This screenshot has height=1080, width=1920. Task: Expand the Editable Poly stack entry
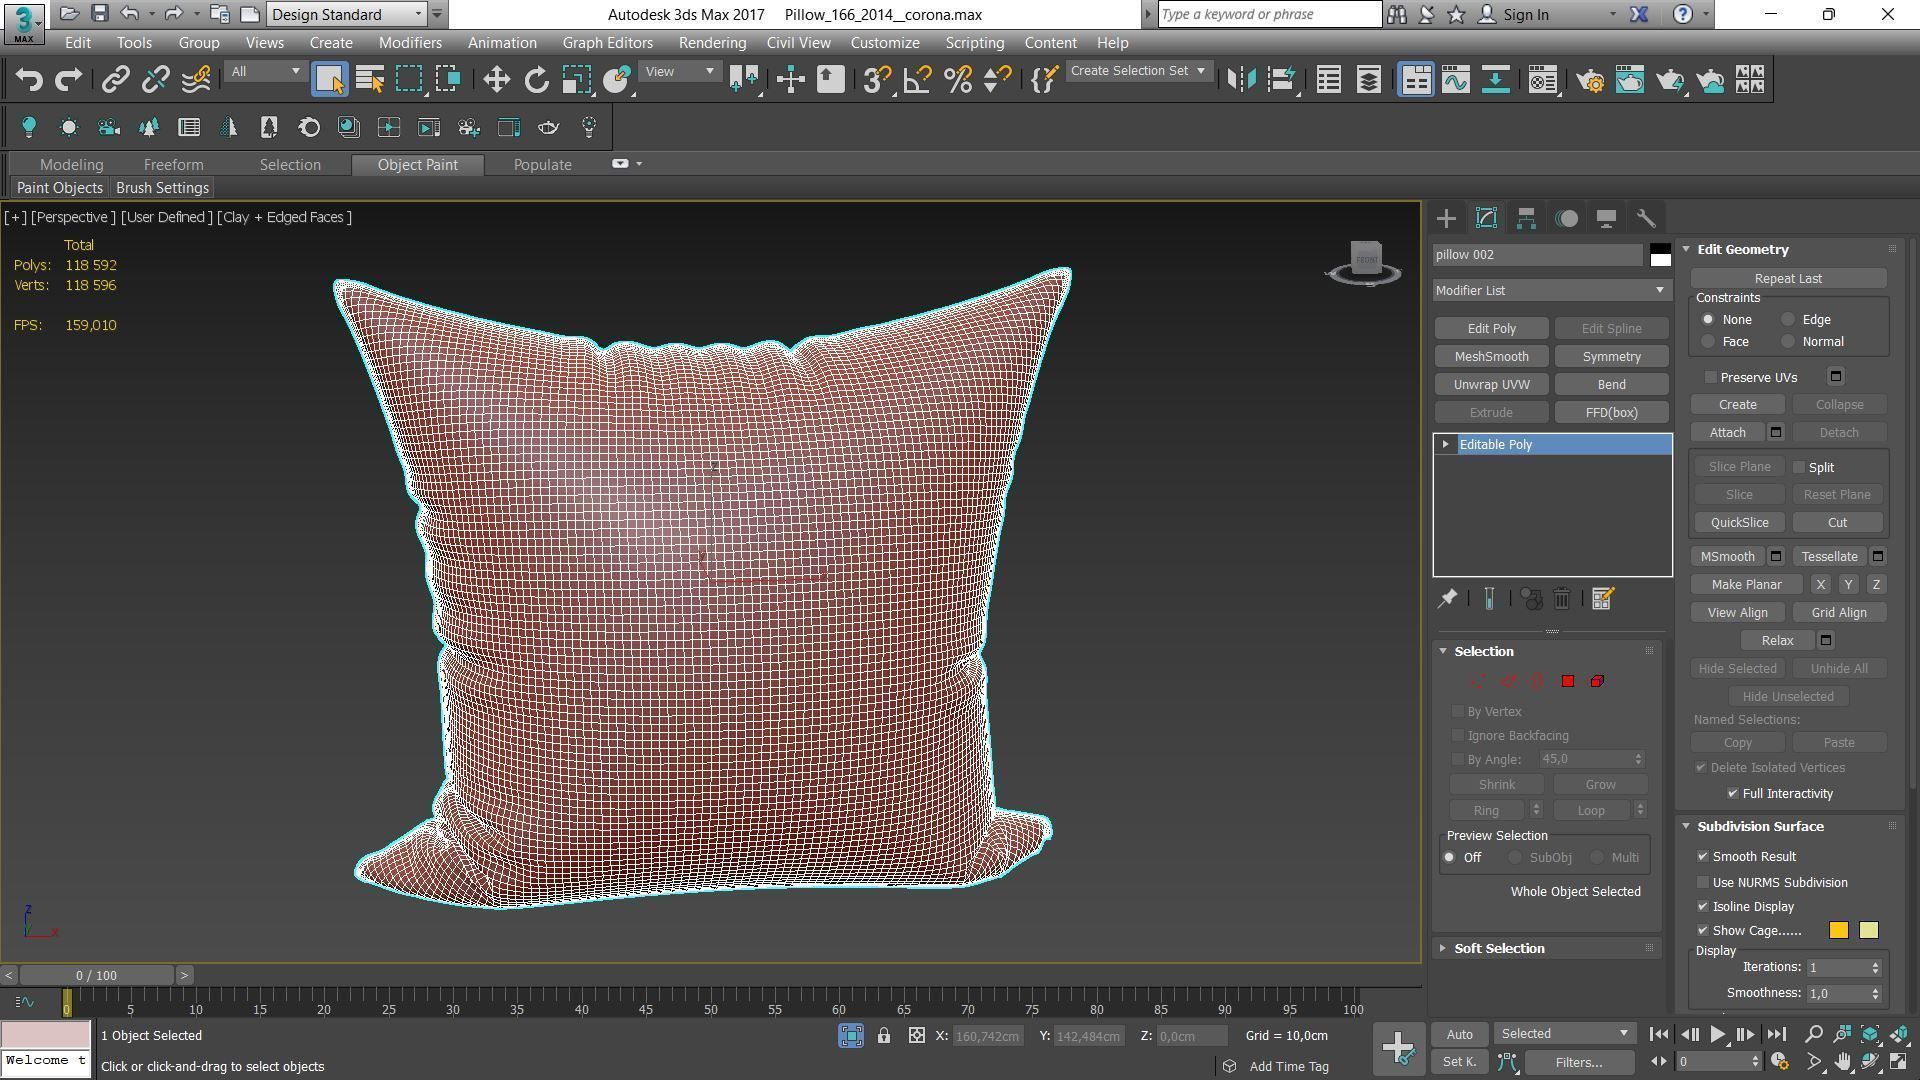[1445, 445]
